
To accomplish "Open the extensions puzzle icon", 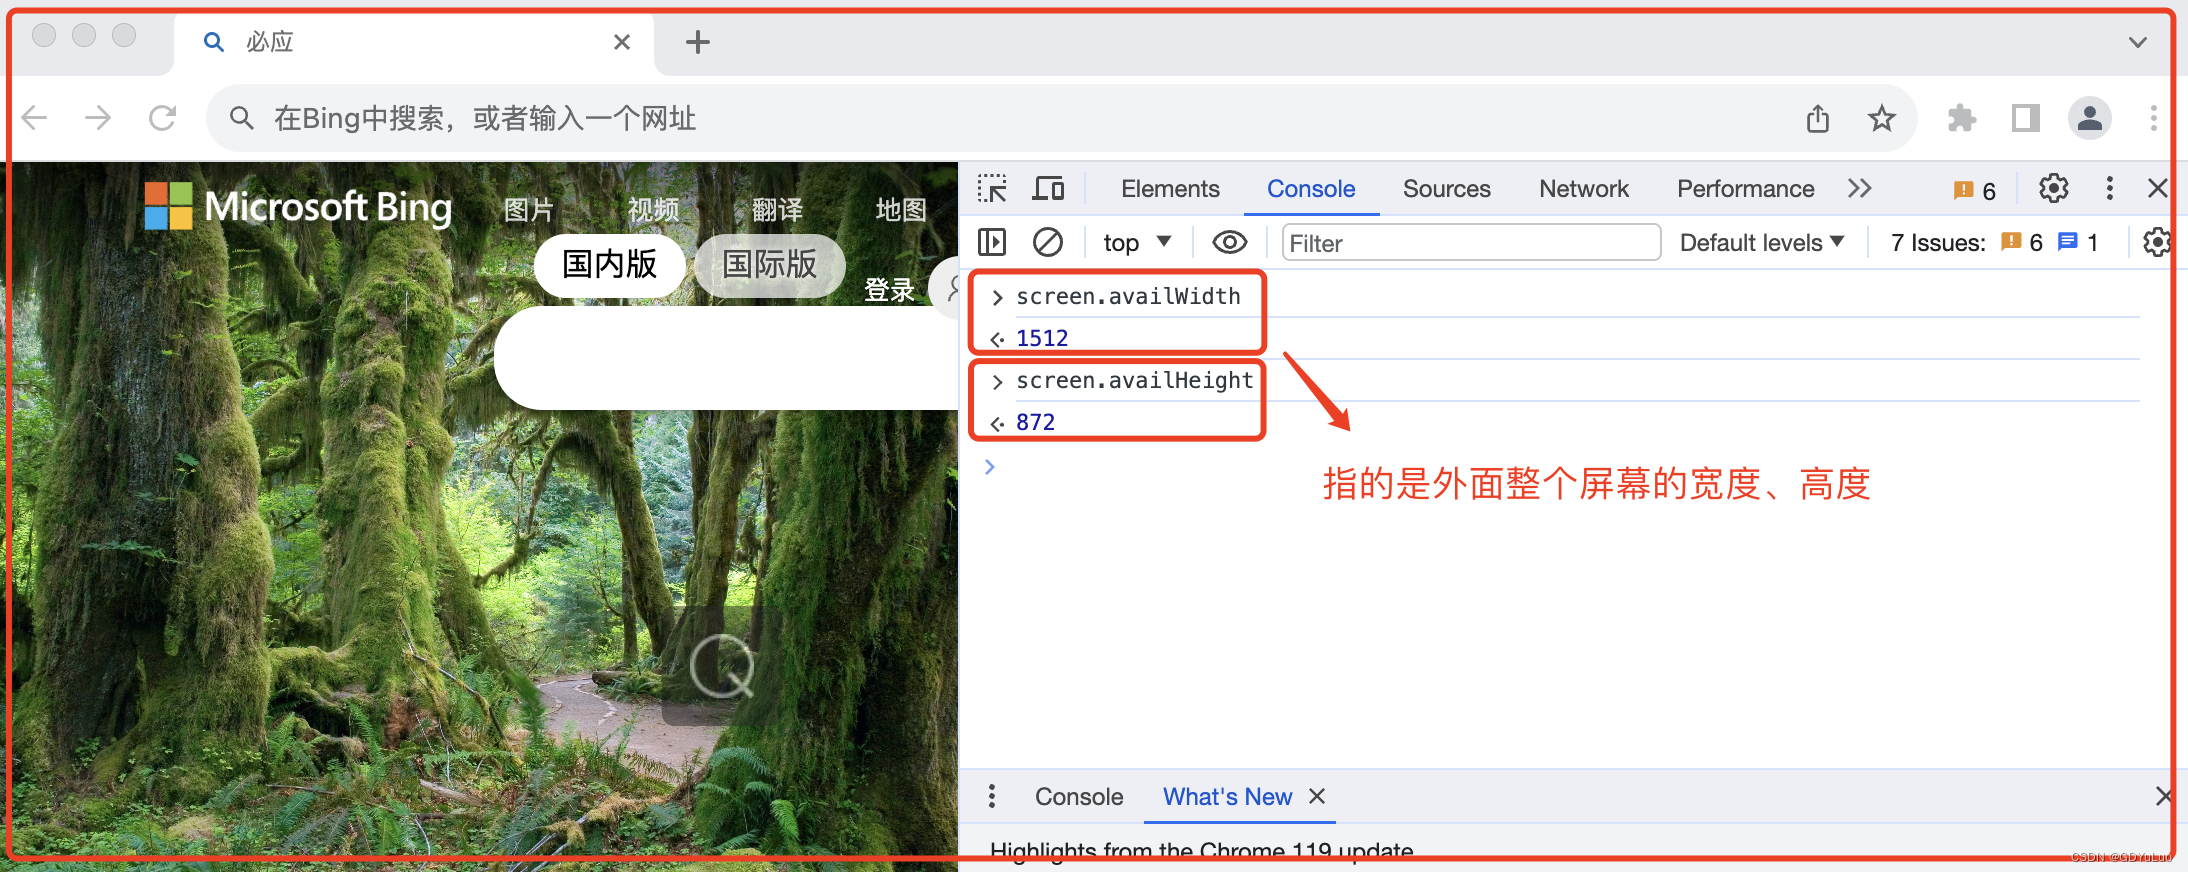I will pos(1962,118).
